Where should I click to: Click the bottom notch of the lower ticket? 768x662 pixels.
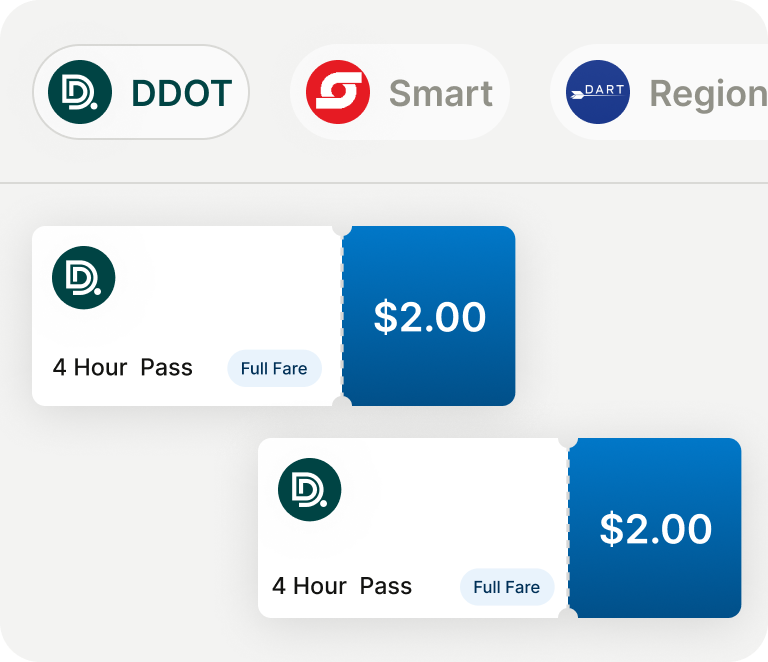pyautogui.click(x=568, y=614)
